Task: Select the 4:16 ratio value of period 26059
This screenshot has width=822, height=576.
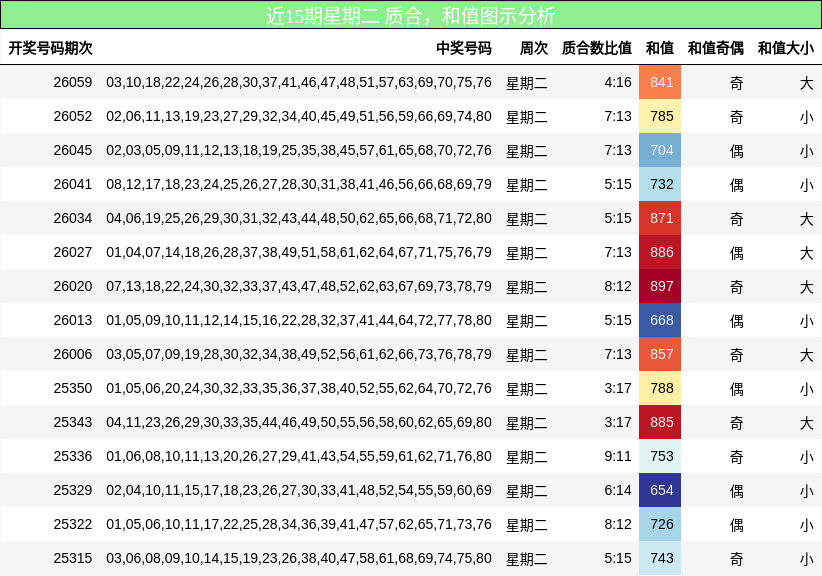Action: 617,83
